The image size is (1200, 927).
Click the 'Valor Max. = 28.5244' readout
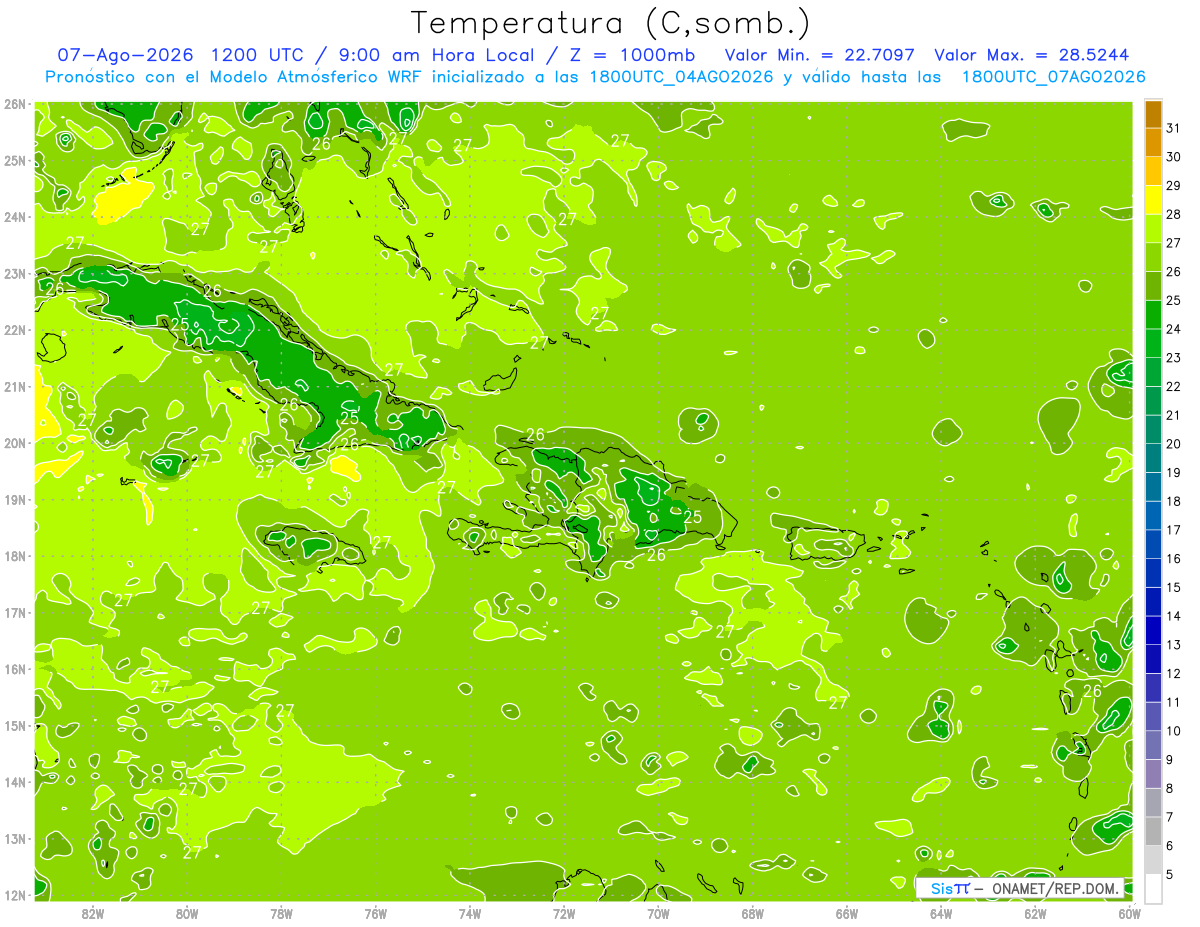click(x=1031, y=56)
